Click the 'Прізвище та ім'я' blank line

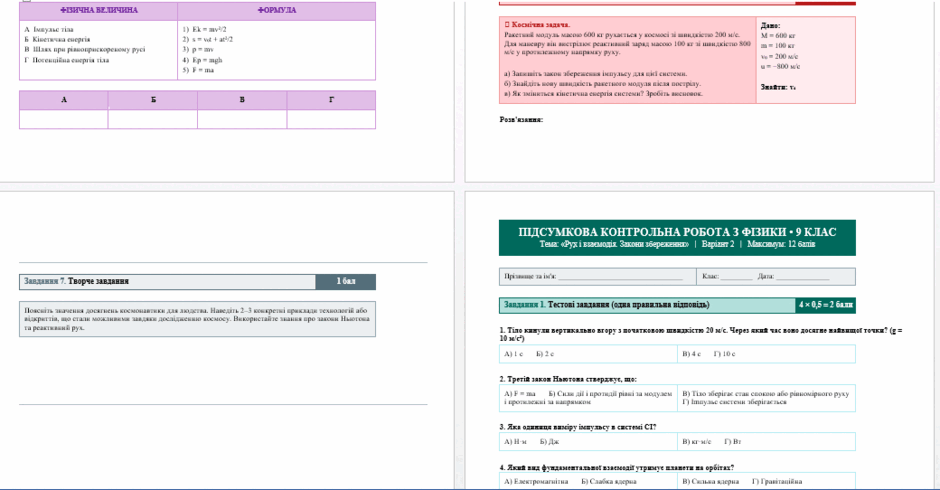point(620,277)
